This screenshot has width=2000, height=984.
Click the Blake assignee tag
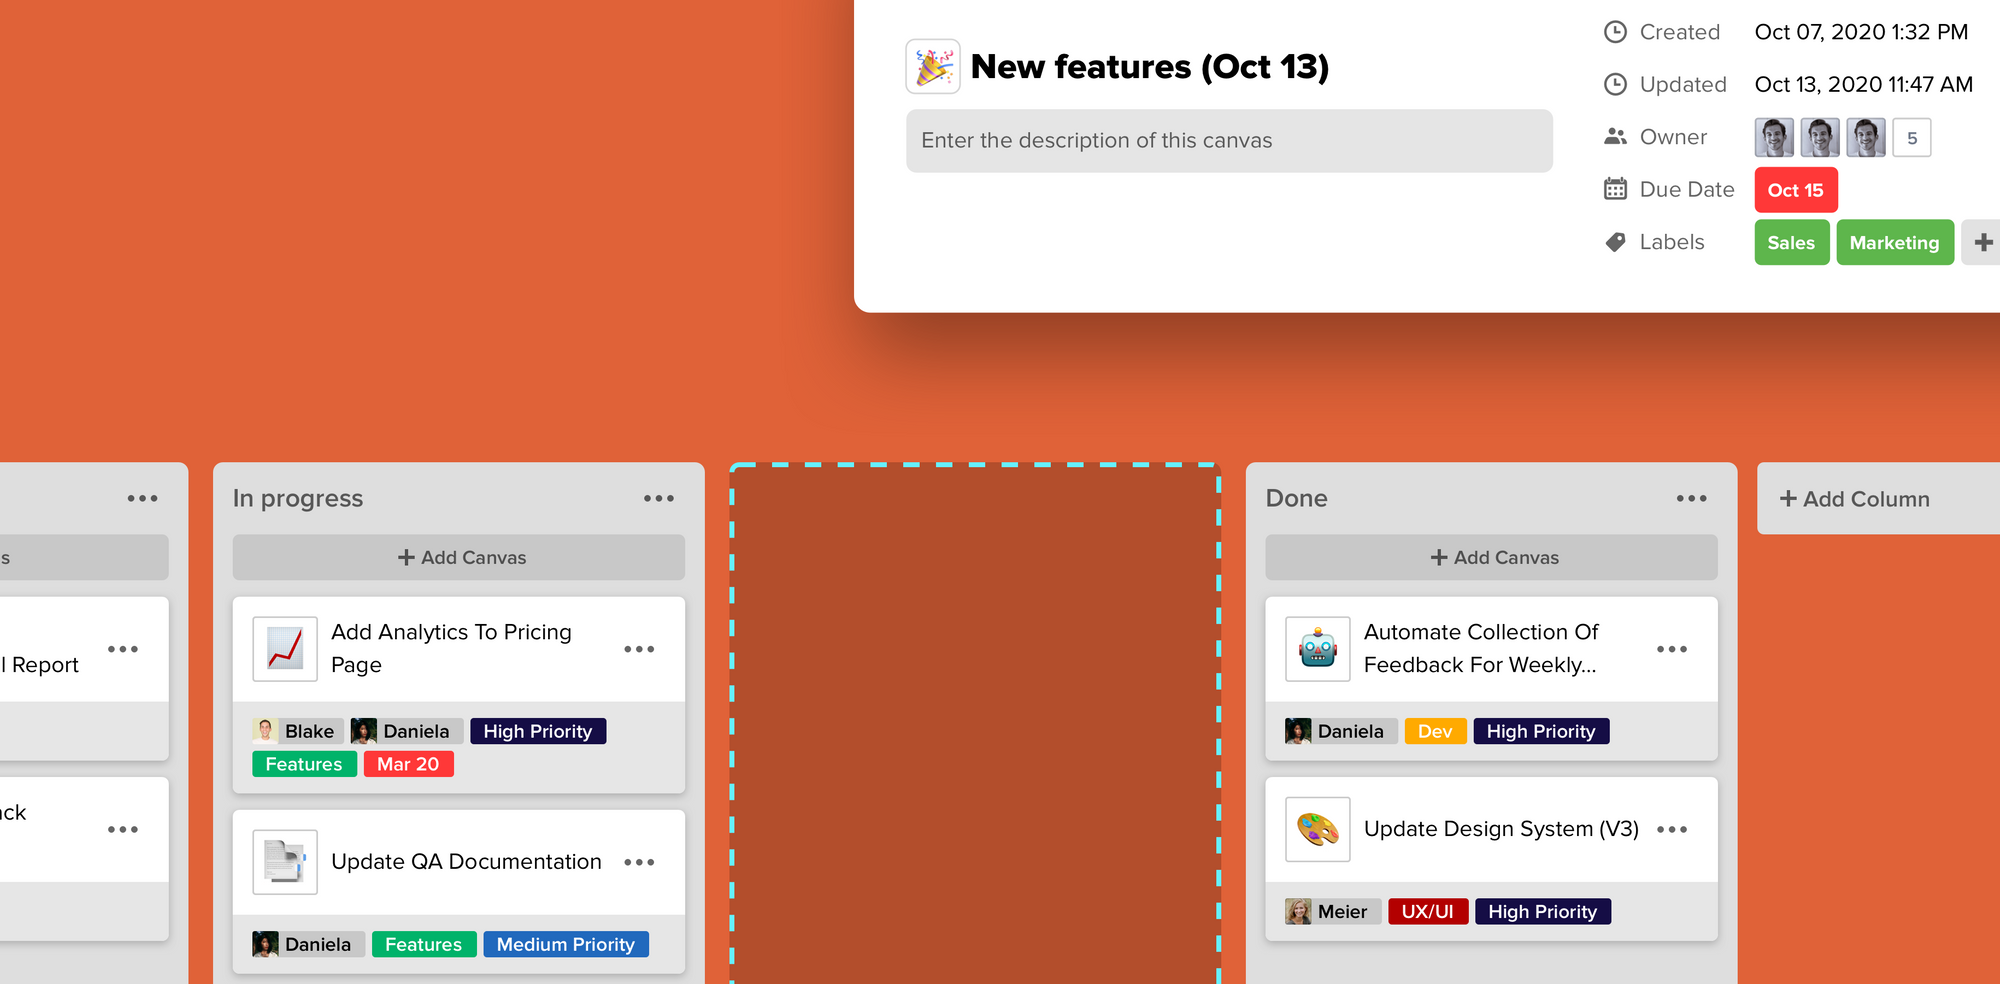click(x=298, y=731)
